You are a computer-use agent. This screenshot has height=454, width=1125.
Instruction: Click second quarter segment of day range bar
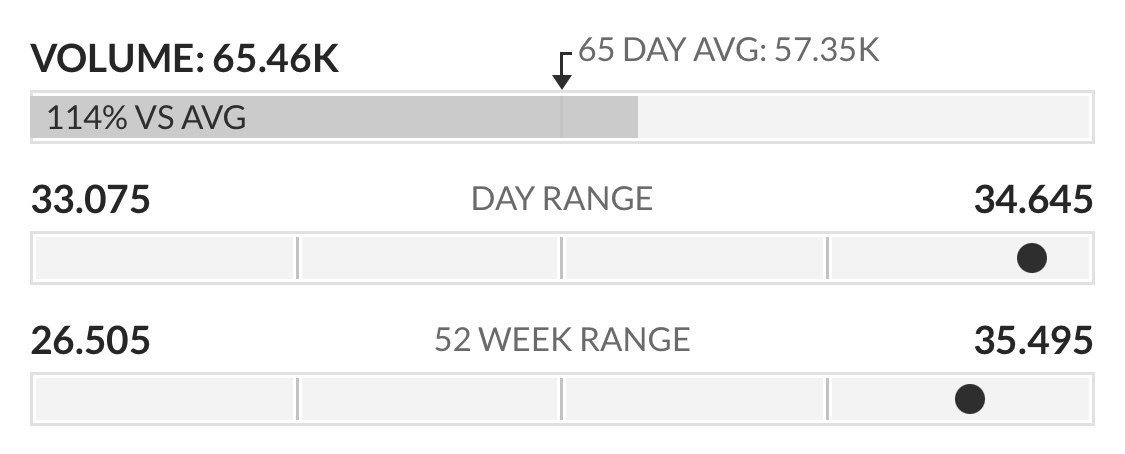(430, 258)
